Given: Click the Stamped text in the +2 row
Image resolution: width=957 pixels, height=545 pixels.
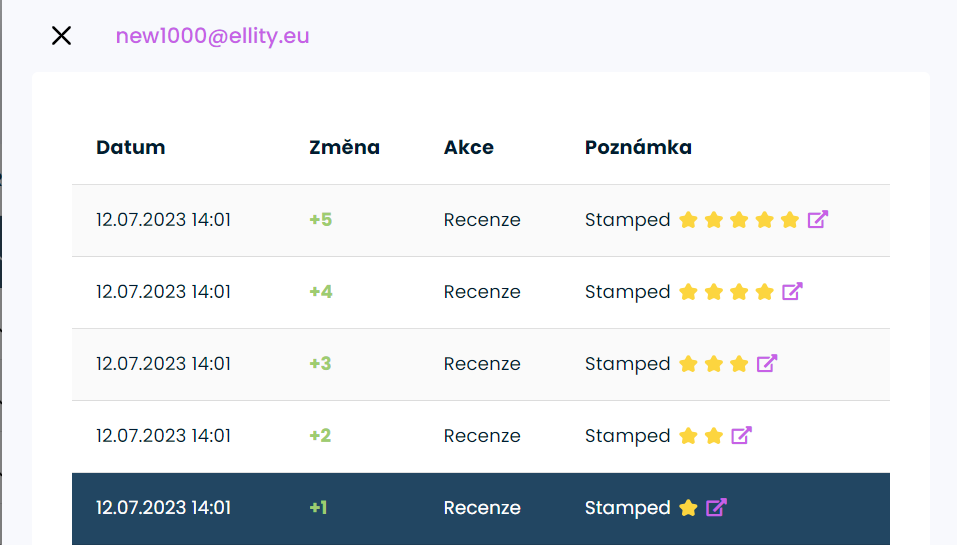Looking at the screenshot, I should [x=627, y=436].
